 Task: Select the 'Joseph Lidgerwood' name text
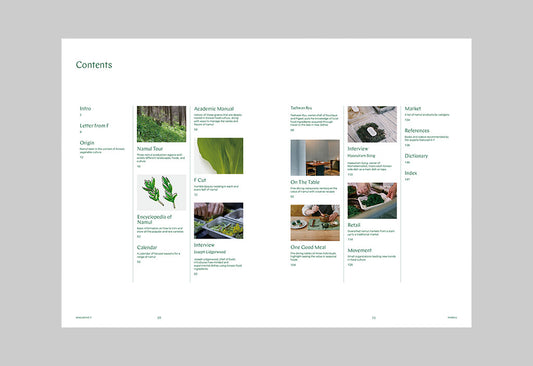[x=210, y=252]
